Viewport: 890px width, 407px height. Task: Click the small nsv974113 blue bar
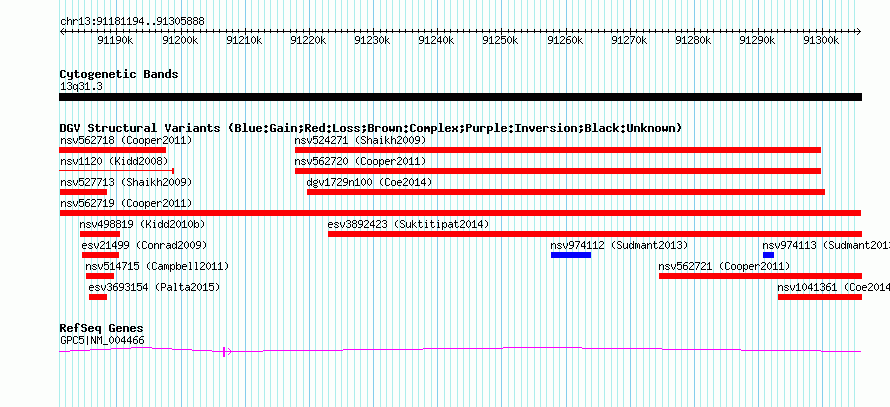coord(769,255)
